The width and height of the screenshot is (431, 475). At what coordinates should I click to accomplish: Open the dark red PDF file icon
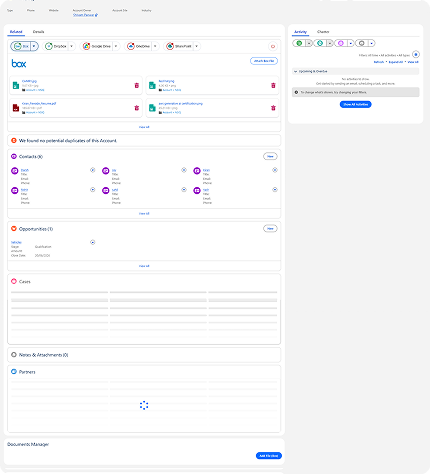click(x=16, y=108)
